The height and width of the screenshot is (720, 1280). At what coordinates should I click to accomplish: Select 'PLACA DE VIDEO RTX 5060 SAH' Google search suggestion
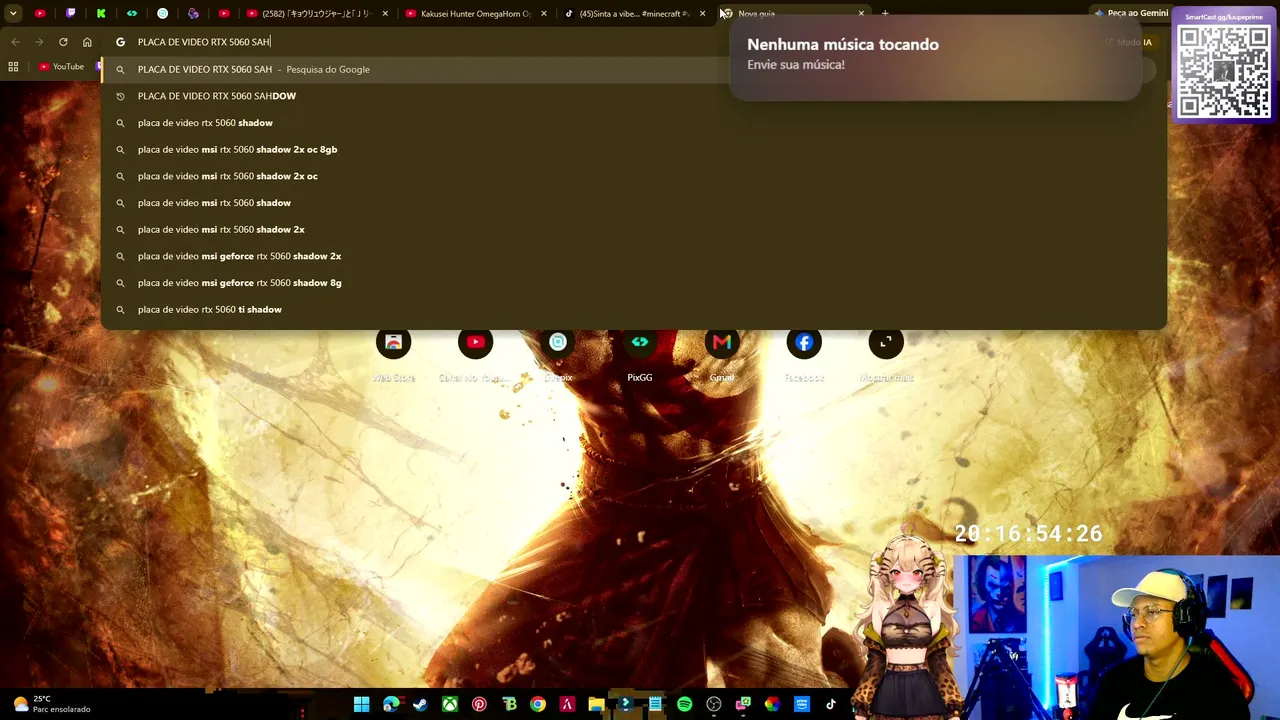tap(633, 69)
